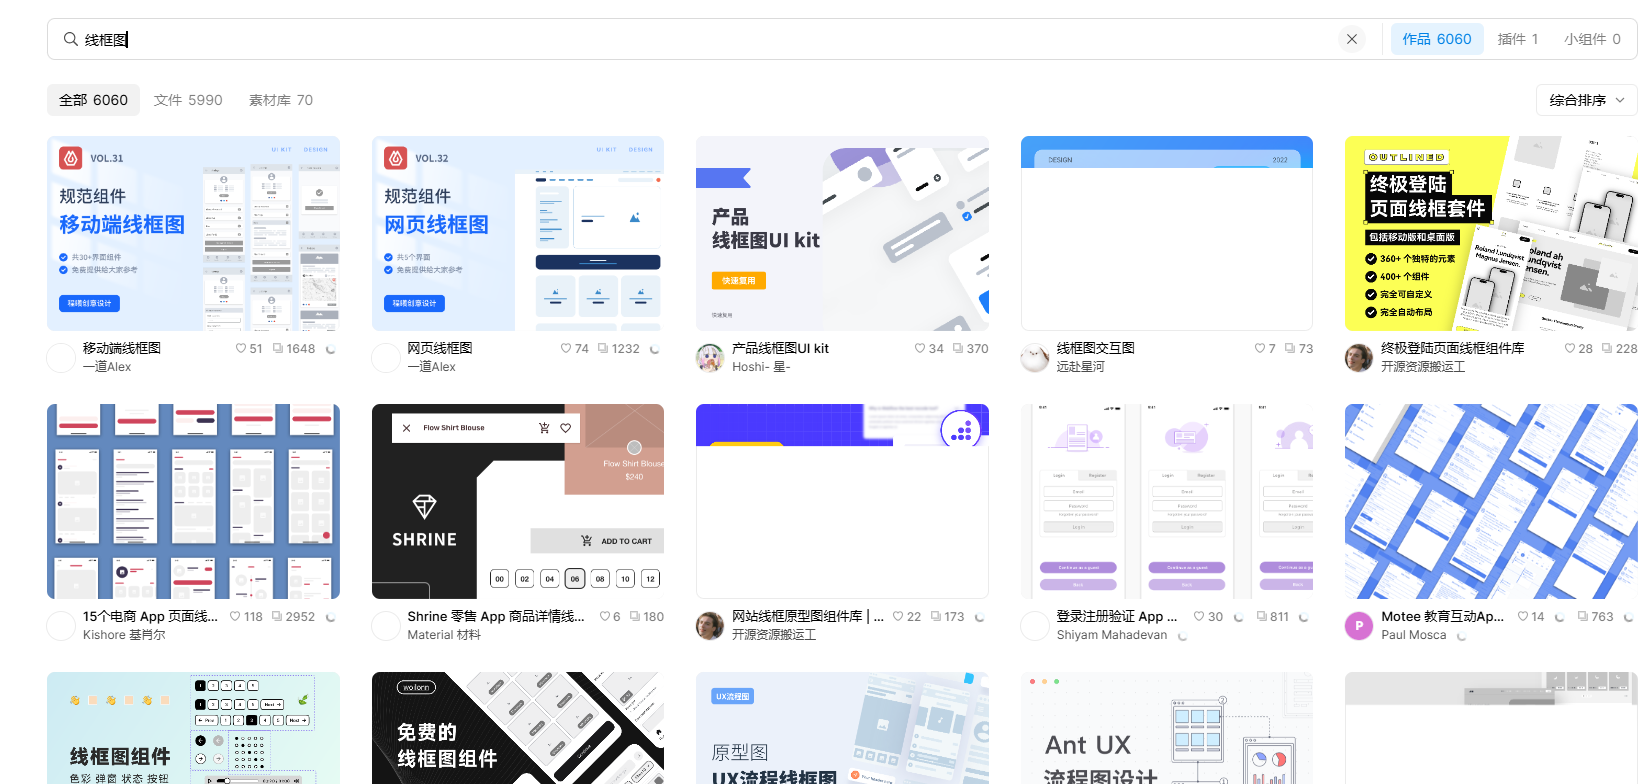
Task: Open the UX流程线框图 prototype thumbnail
Action: [842, 728]
